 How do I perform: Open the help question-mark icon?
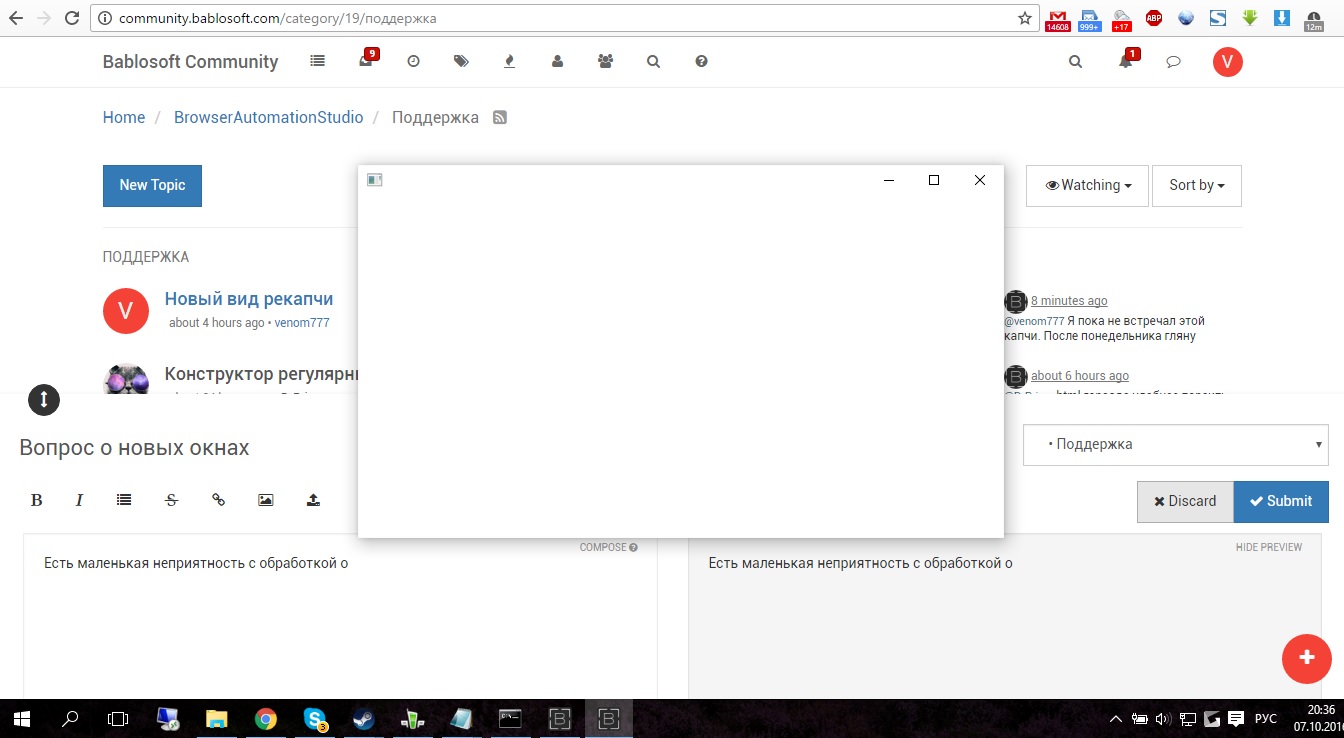701,61
